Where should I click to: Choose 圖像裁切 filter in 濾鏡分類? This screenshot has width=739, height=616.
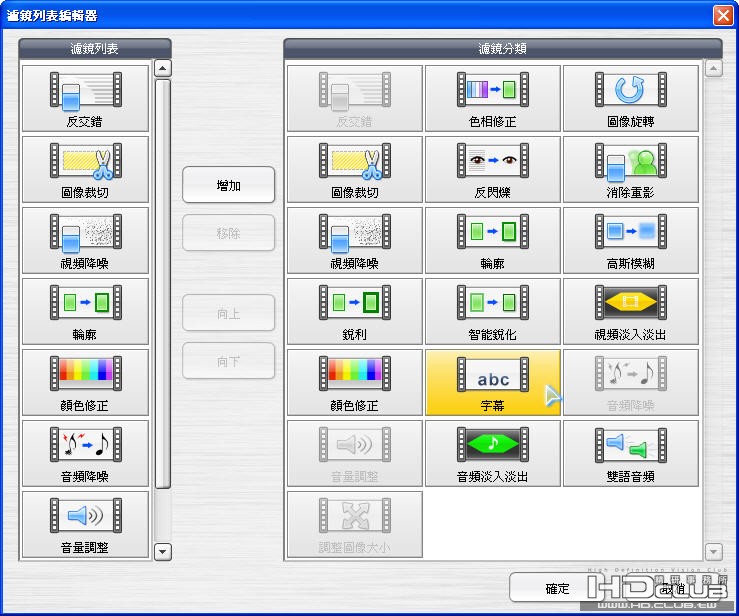coord(354,170)
